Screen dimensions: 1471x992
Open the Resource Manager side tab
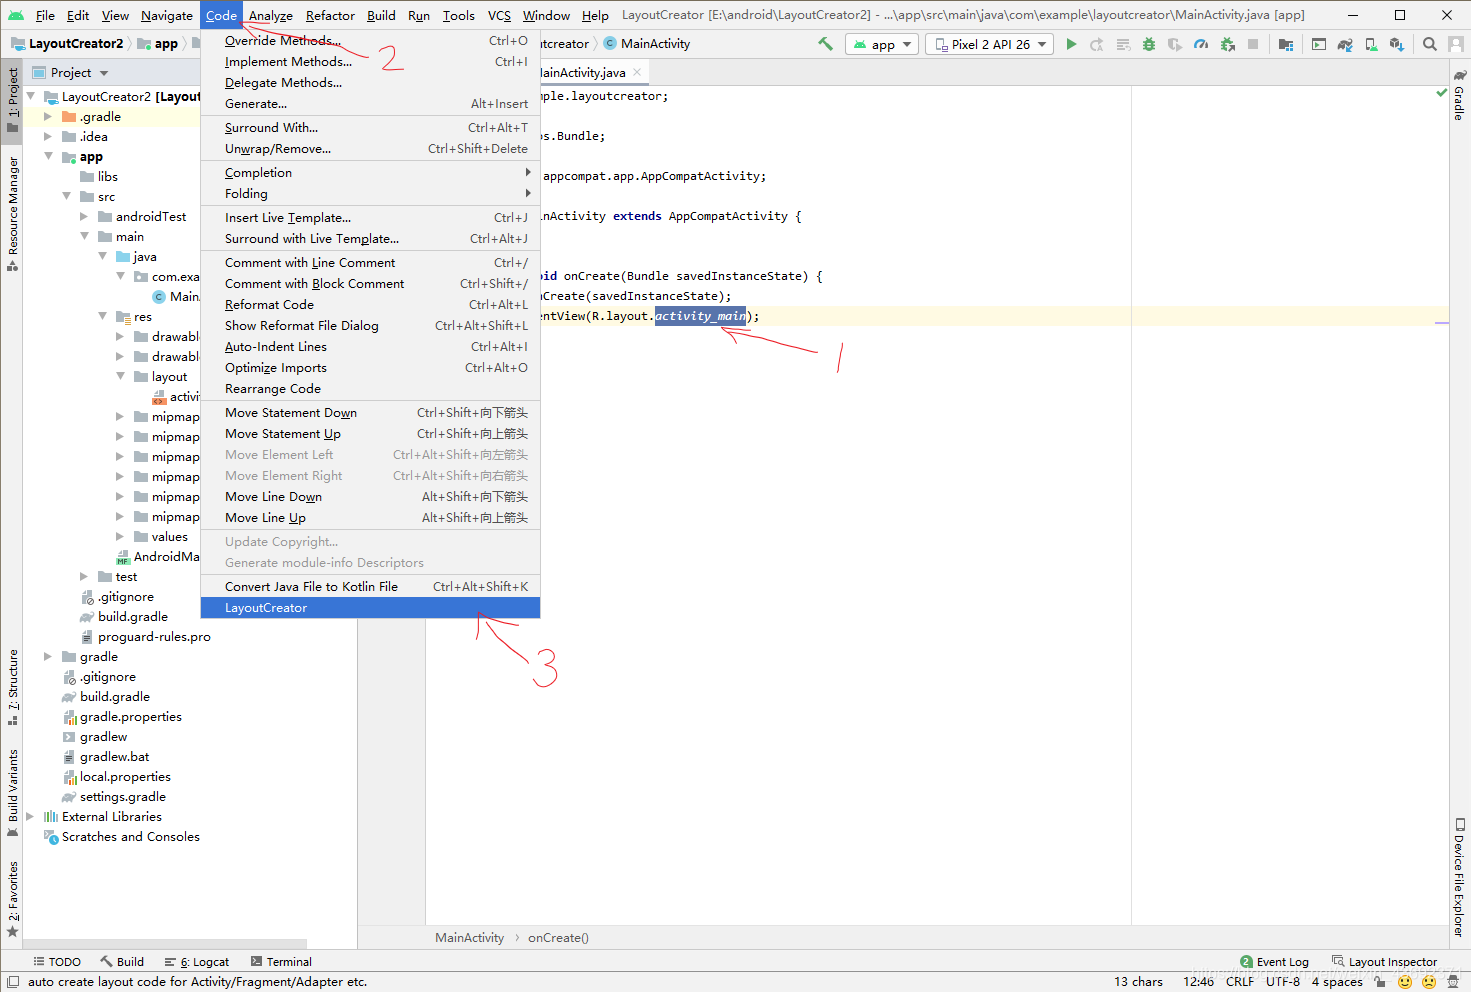pos(12,214)
